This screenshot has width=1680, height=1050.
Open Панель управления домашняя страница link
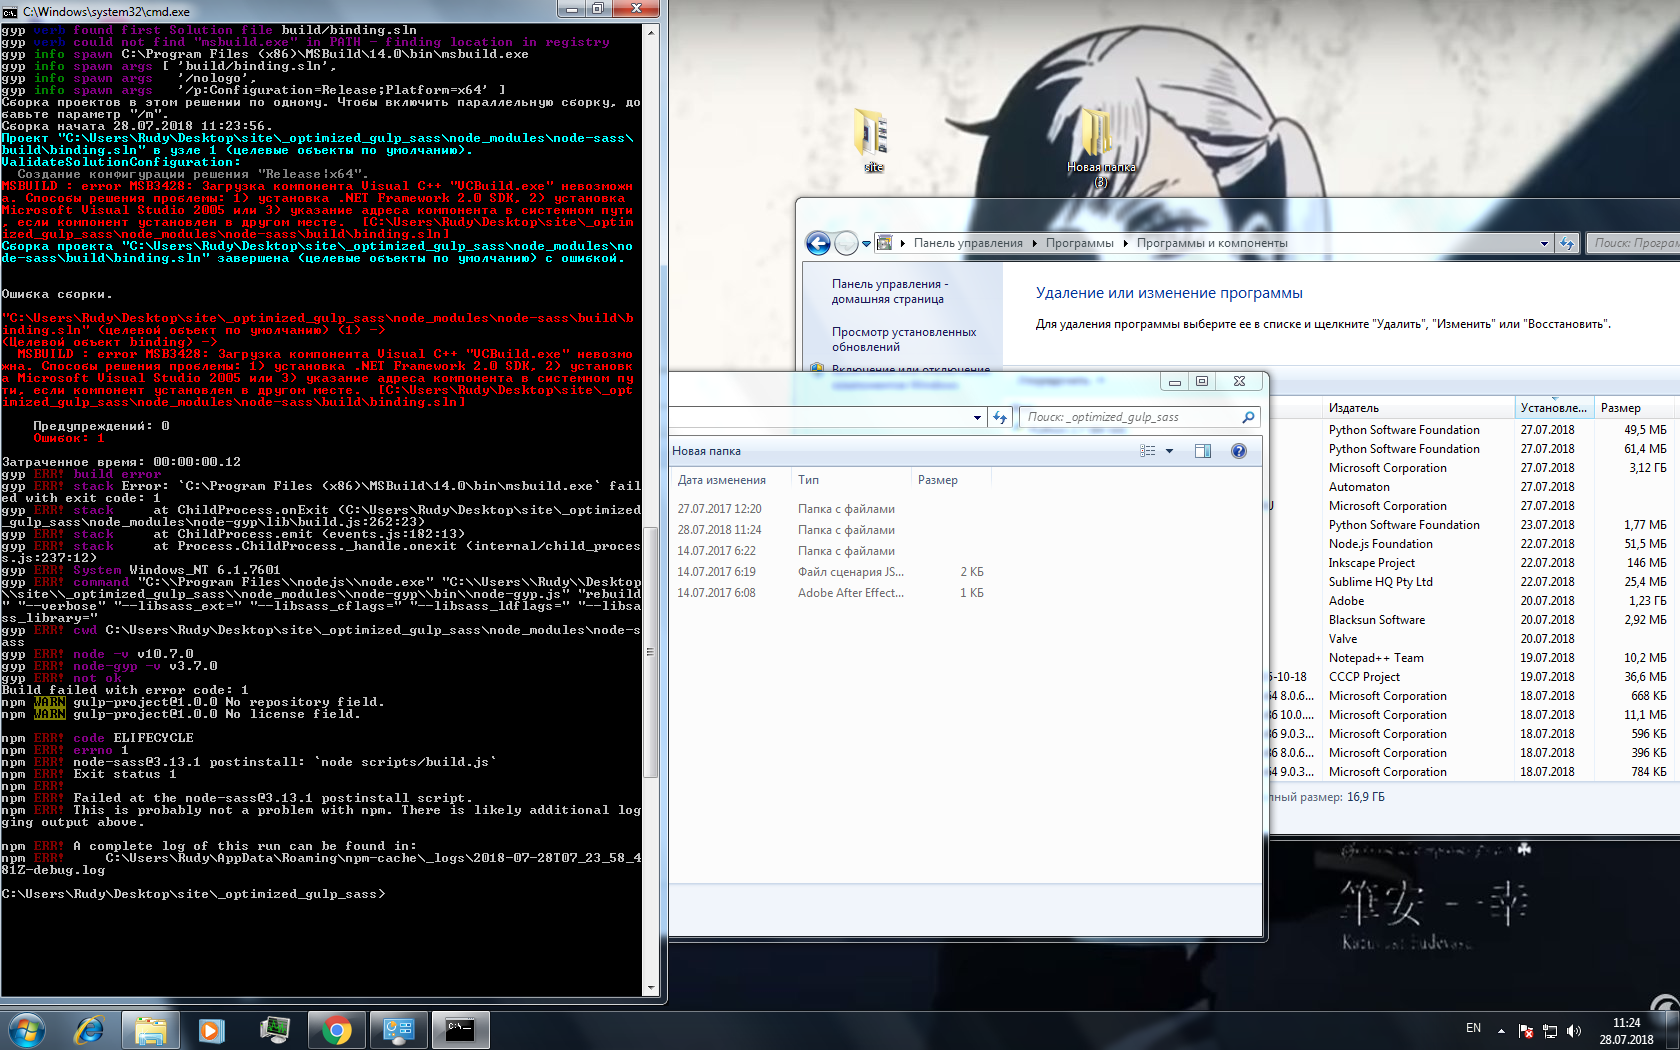coord(890,291)
